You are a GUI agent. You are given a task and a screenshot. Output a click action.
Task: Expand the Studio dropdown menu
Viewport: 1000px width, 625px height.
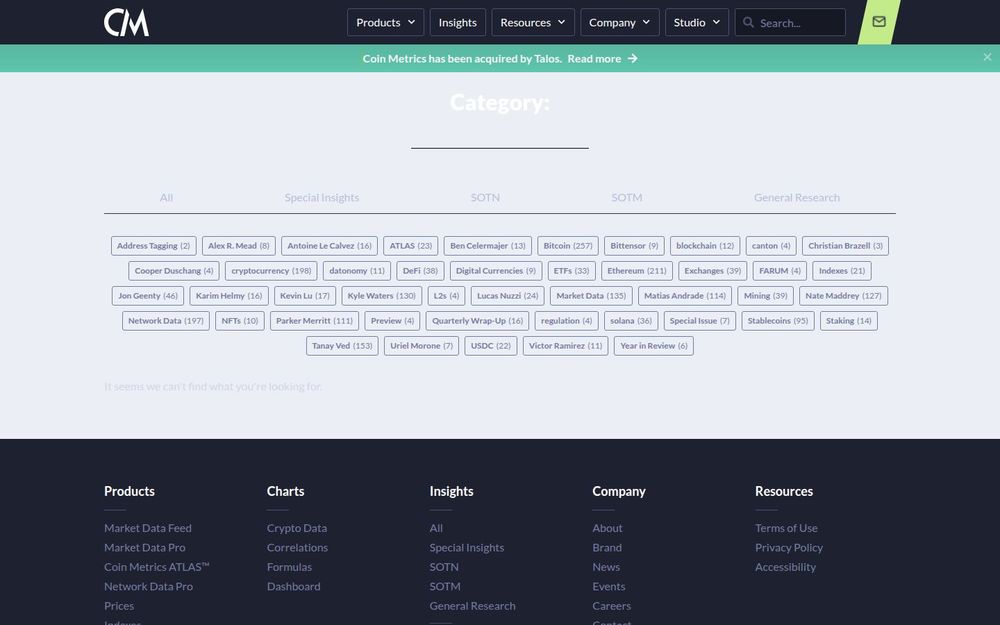pos(696,22)
